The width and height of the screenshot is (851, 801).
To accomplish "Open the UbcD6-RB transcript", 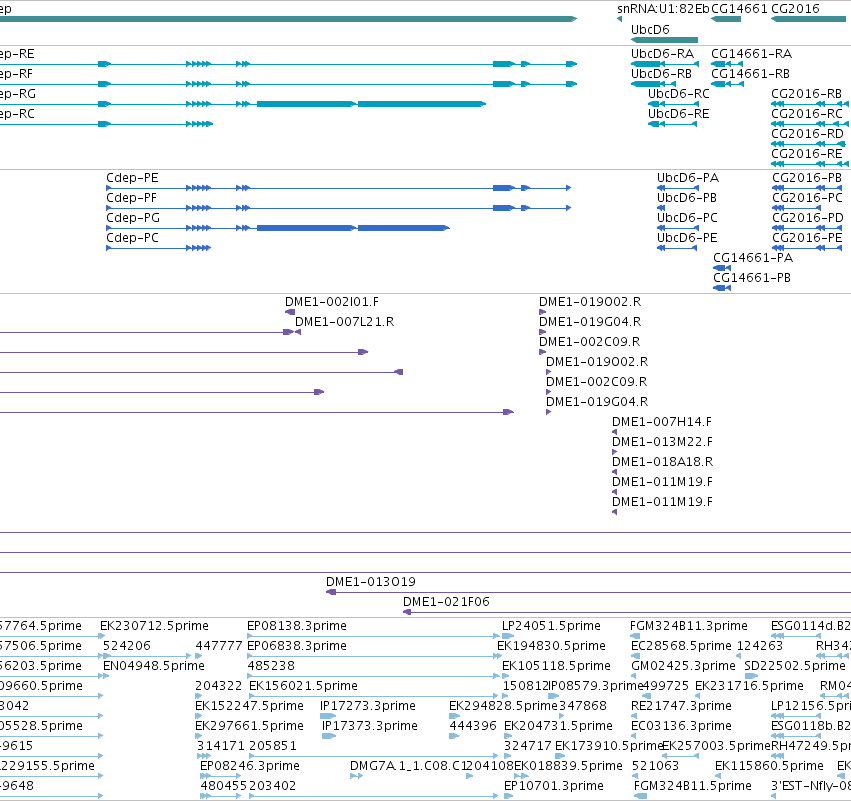I will tap(661, 74).
